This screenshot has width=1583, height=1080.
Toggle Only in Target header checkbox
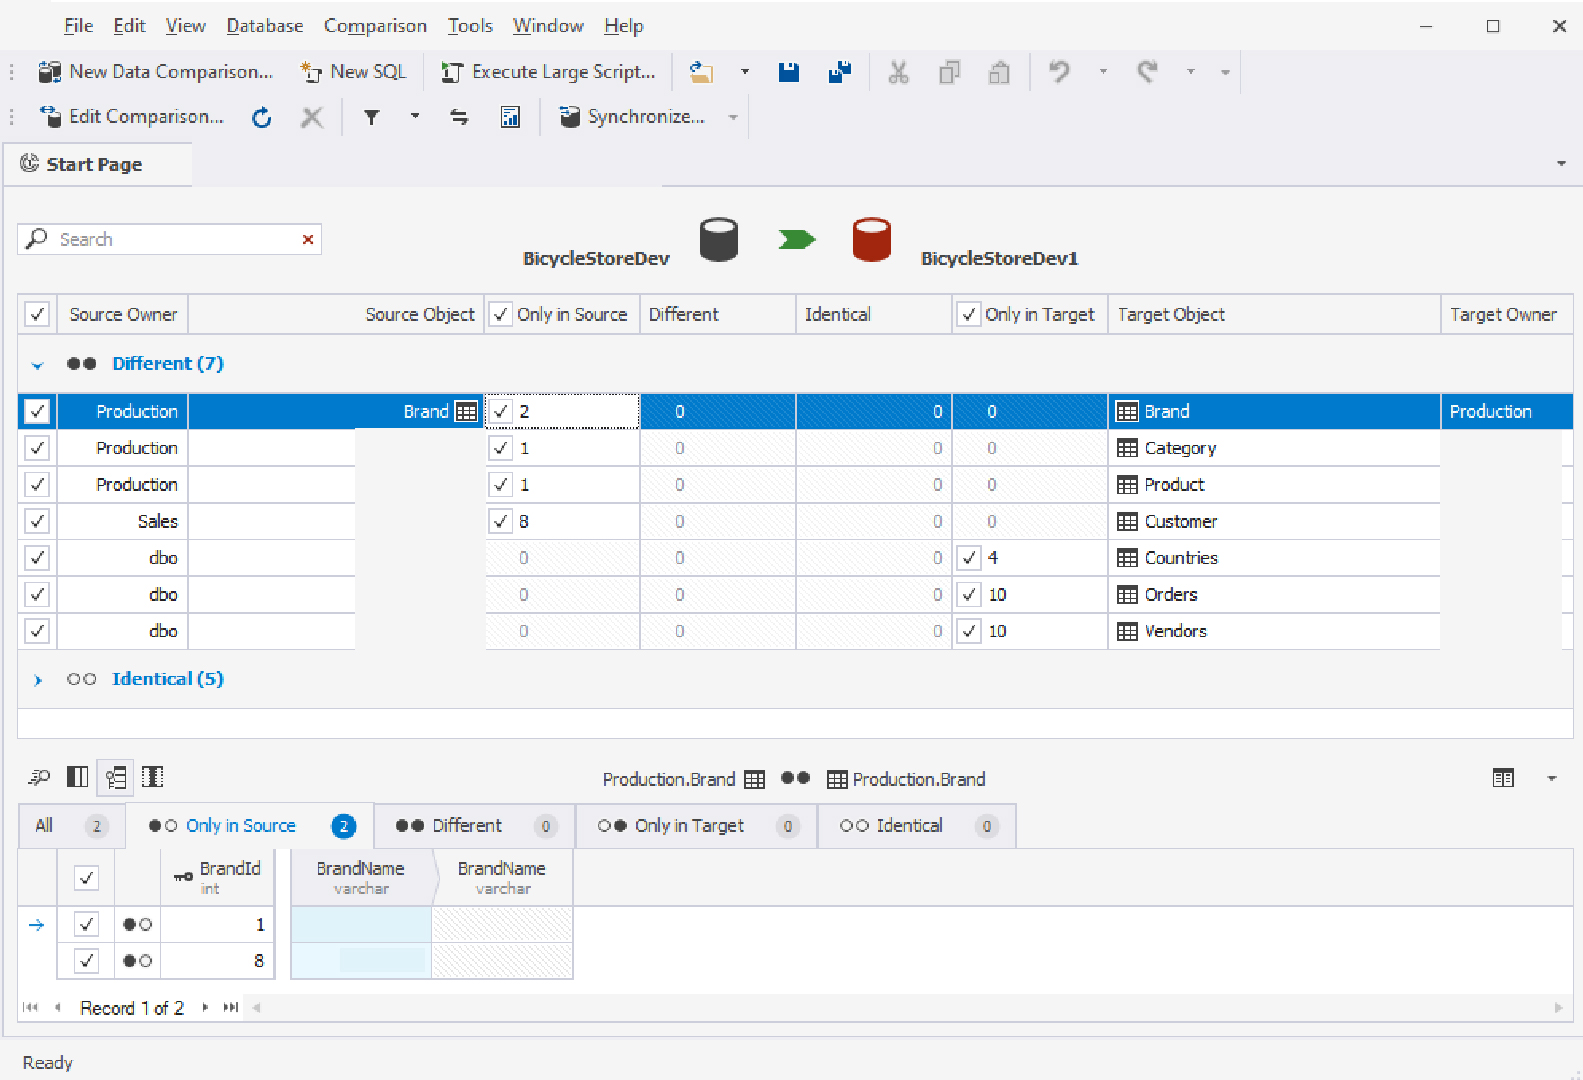(x=969, y=314)
